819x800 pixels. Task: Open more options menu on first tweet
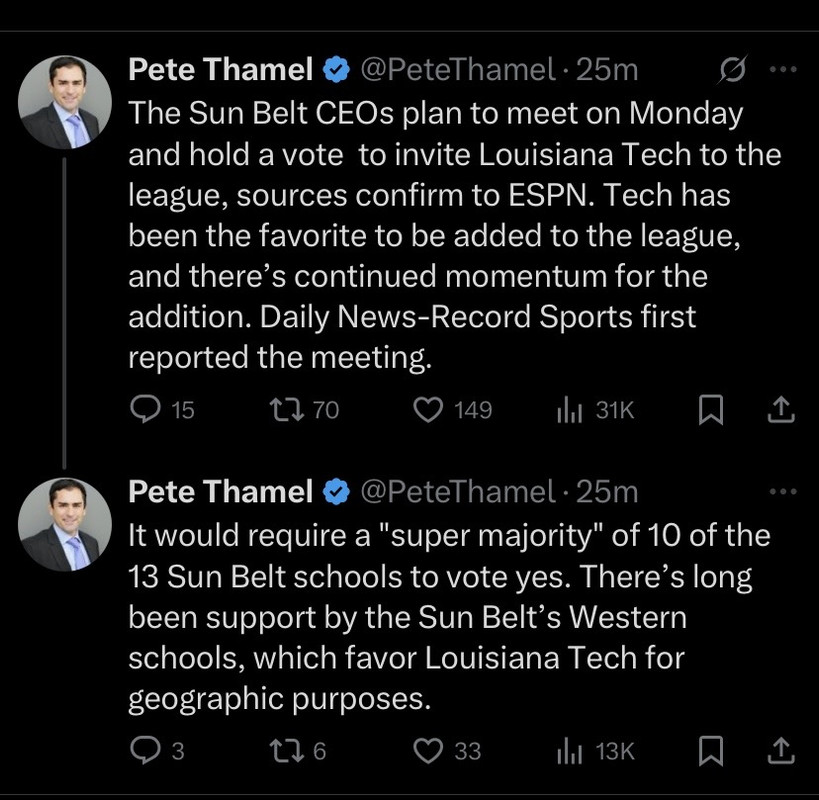(783, 70)
